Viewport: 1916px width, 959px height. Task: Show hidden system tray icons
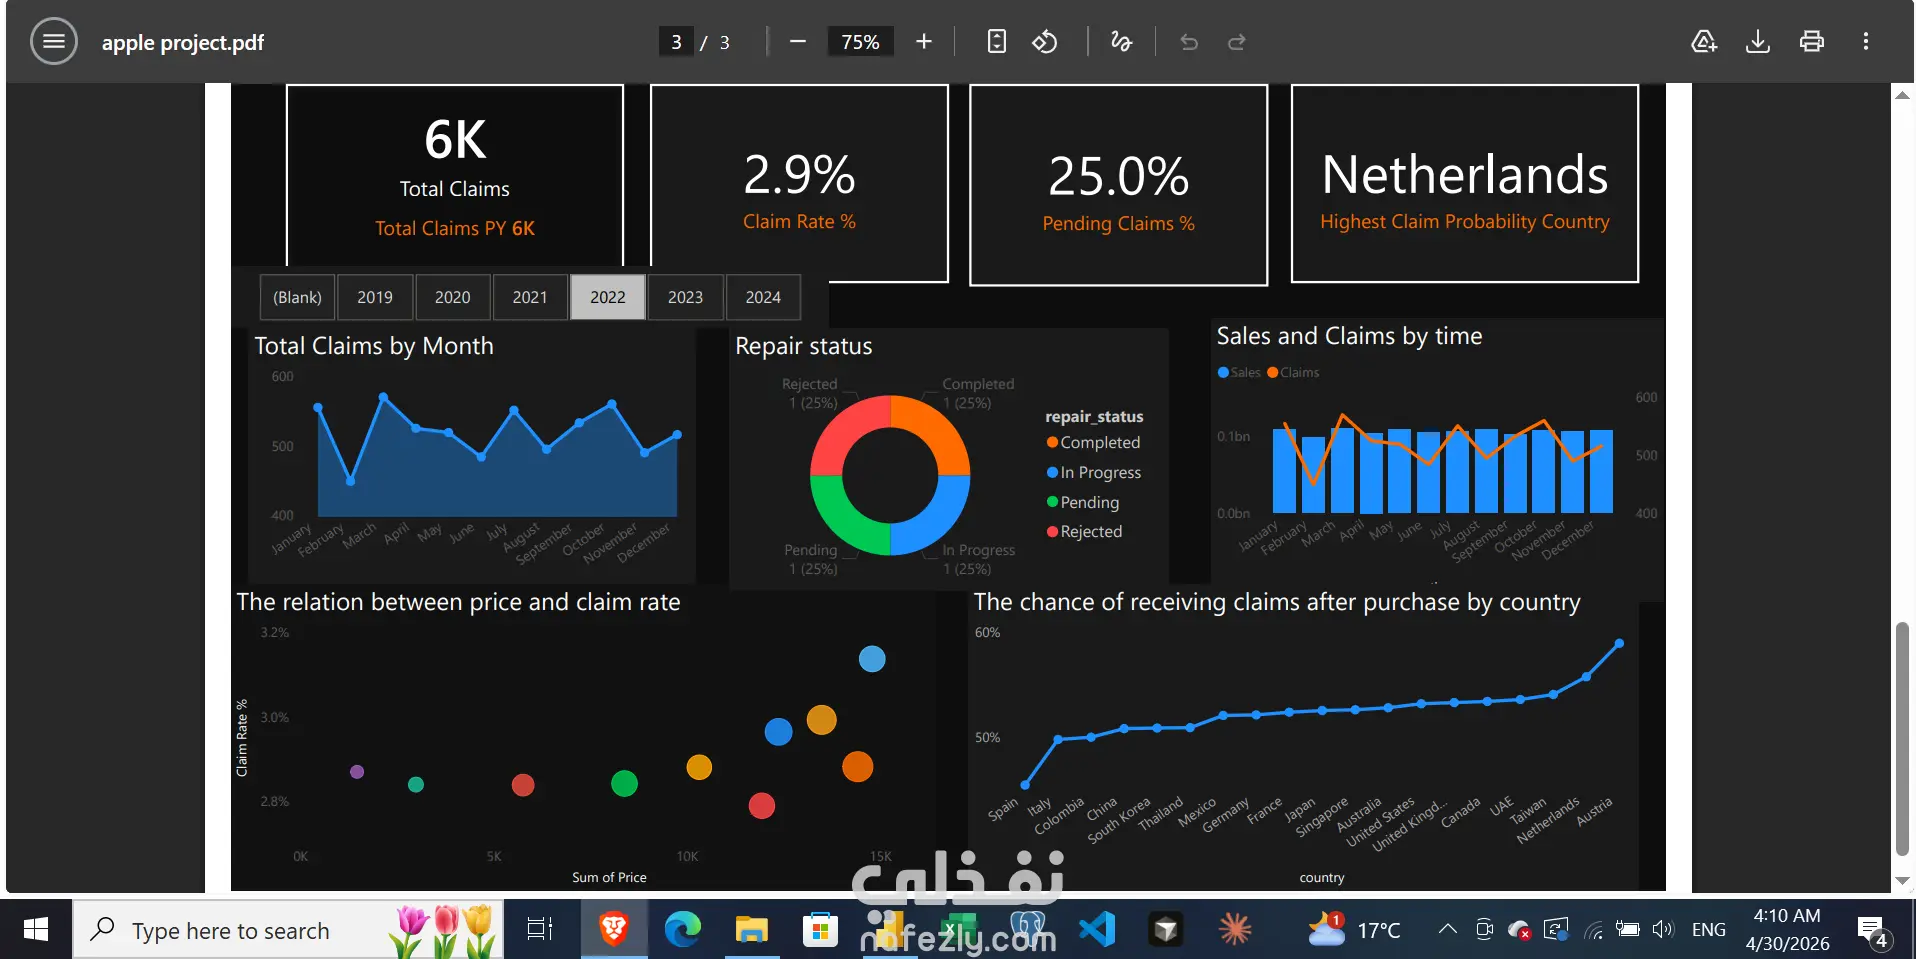1447,930
